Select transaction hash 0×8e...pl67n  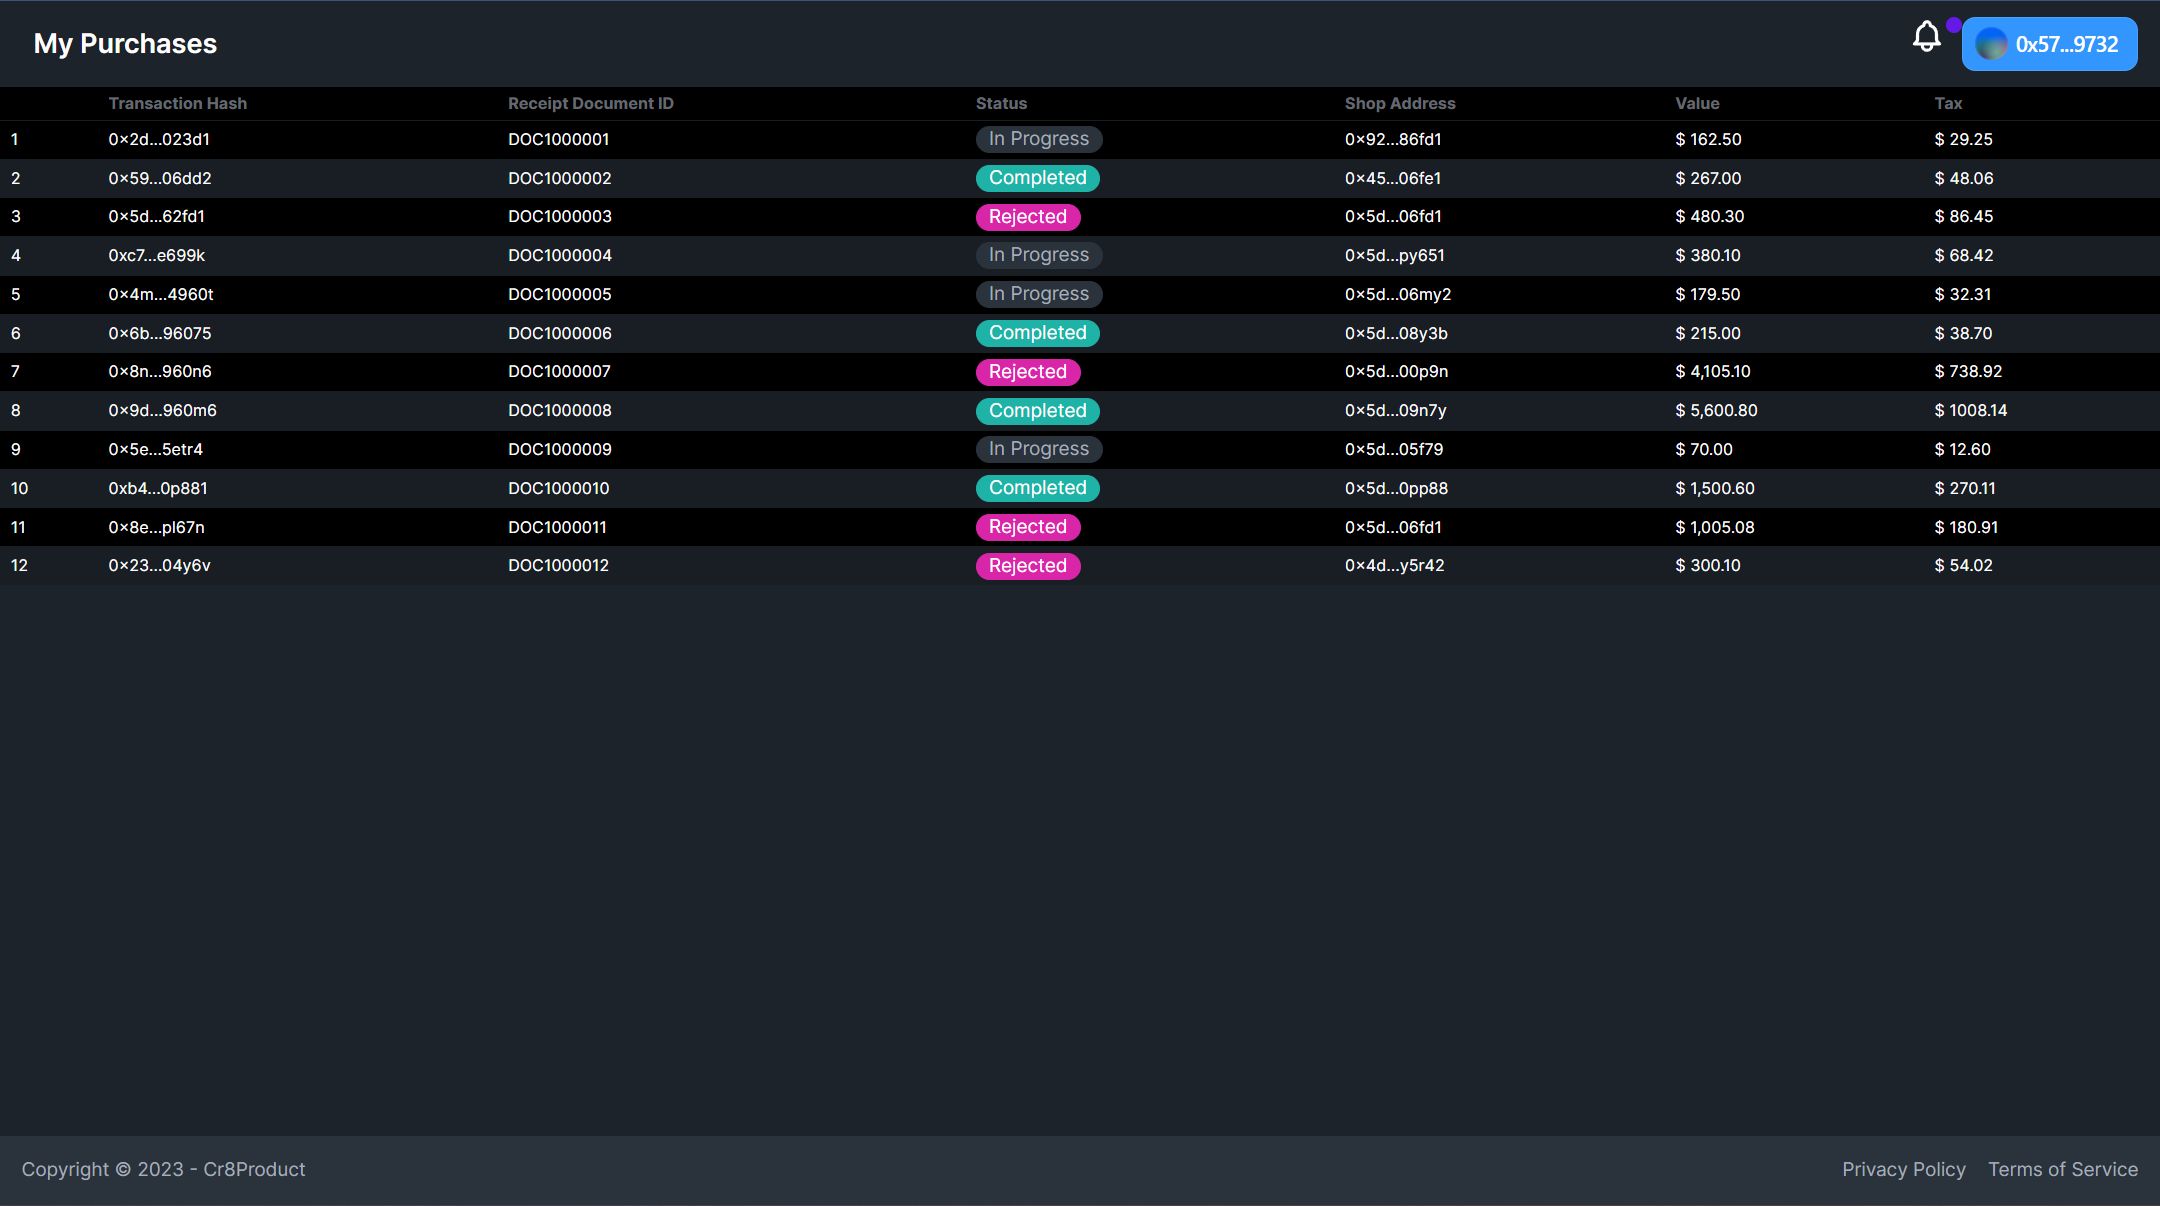coord(156,527)
